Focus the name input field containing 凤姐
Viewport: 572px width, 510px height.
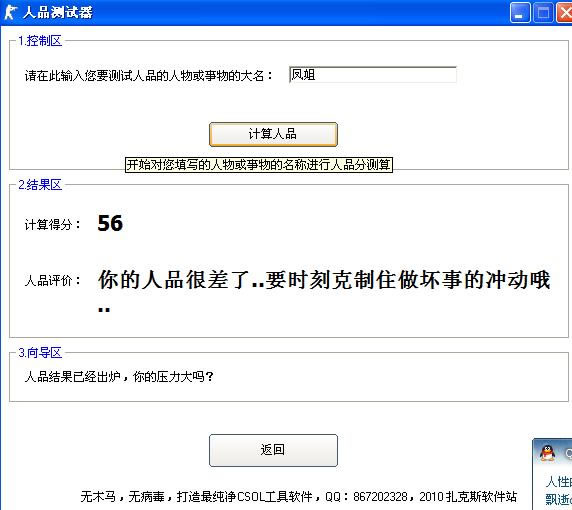click(372, 75)
